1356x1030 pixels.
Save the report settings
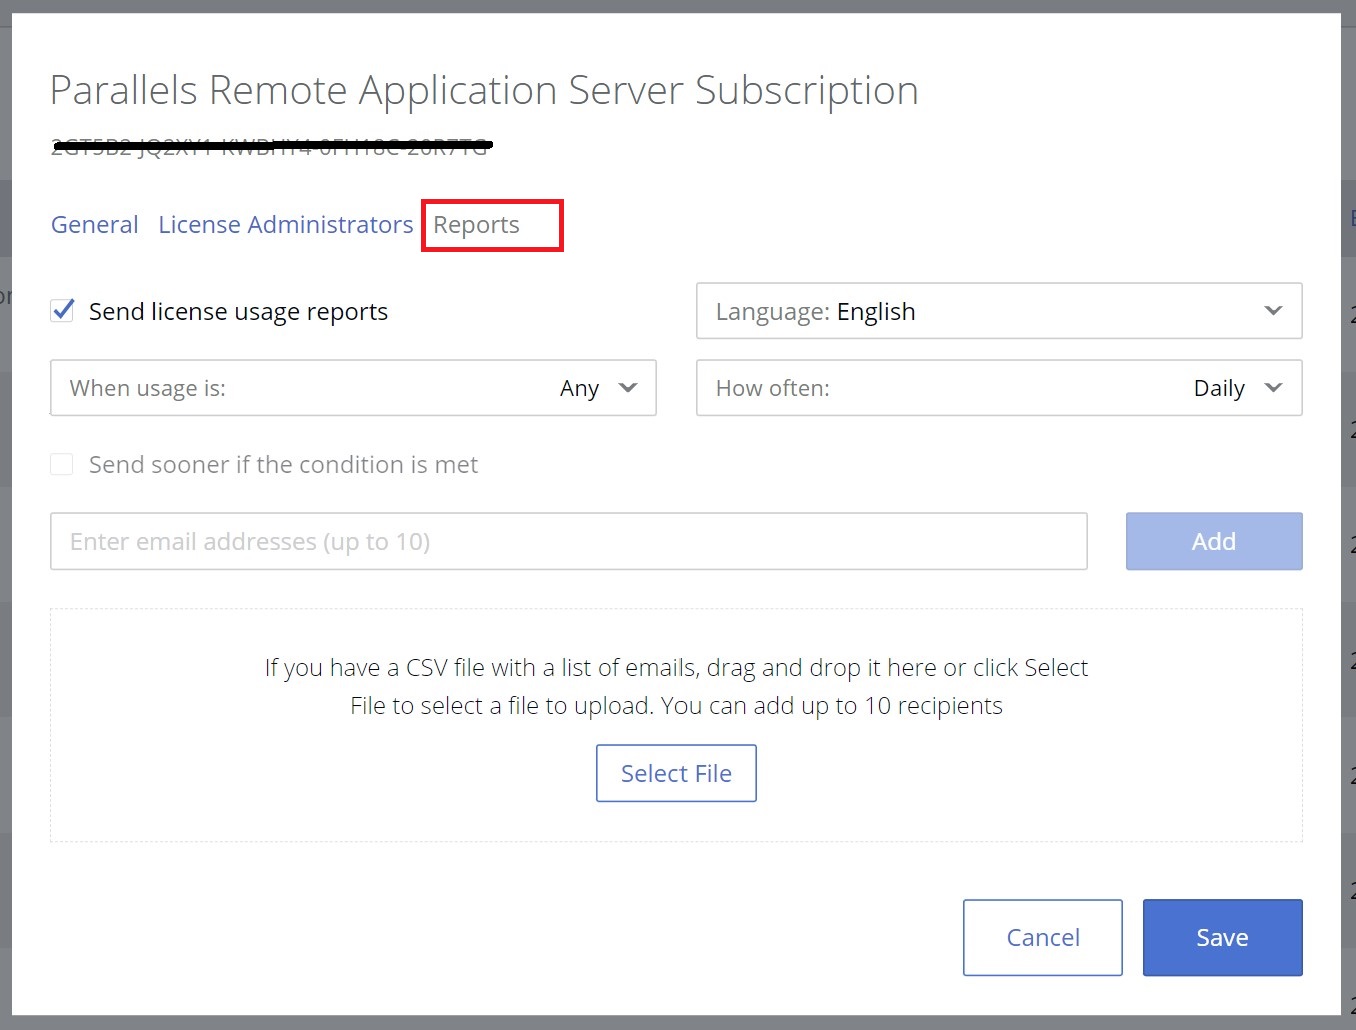(1222, 937)
